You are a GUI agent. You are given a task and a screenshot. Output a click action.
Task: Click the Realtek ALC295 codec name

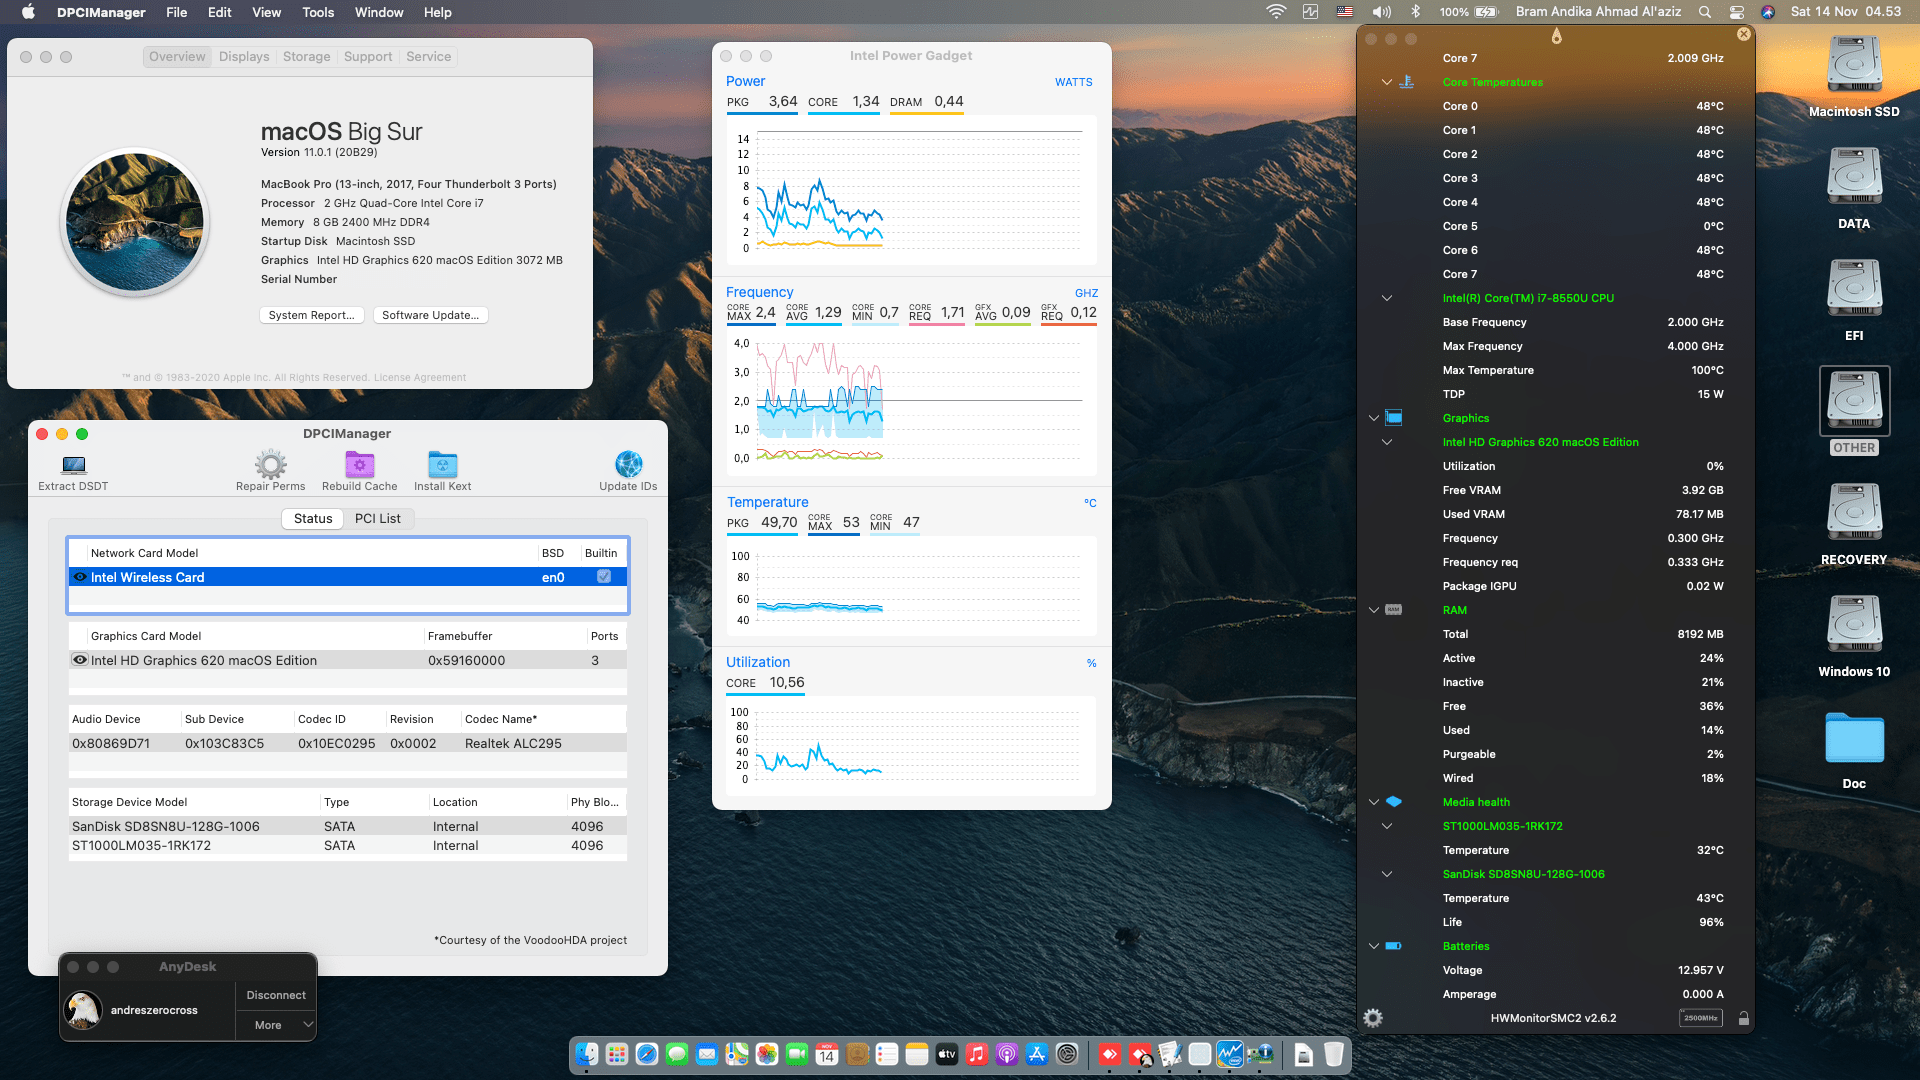coord(513,743)
